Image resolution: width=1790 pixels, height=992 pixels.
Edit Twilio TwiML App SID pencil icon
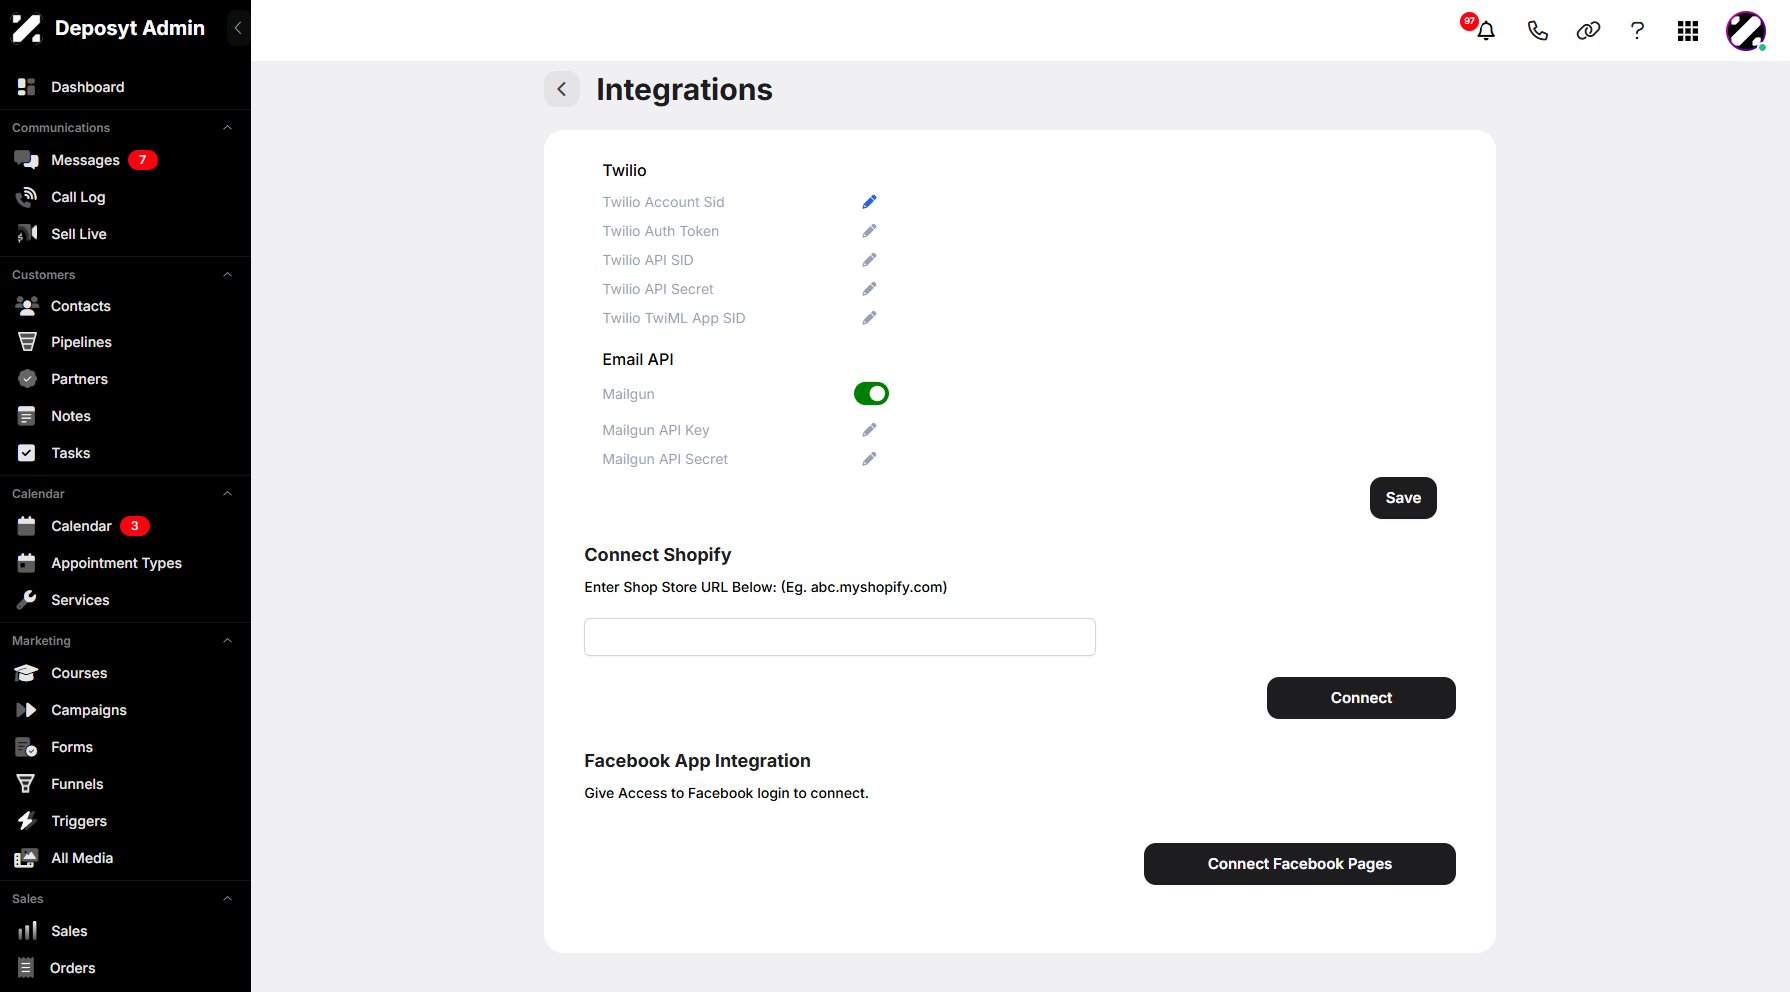pyautogui.click(x=869, y=318)
